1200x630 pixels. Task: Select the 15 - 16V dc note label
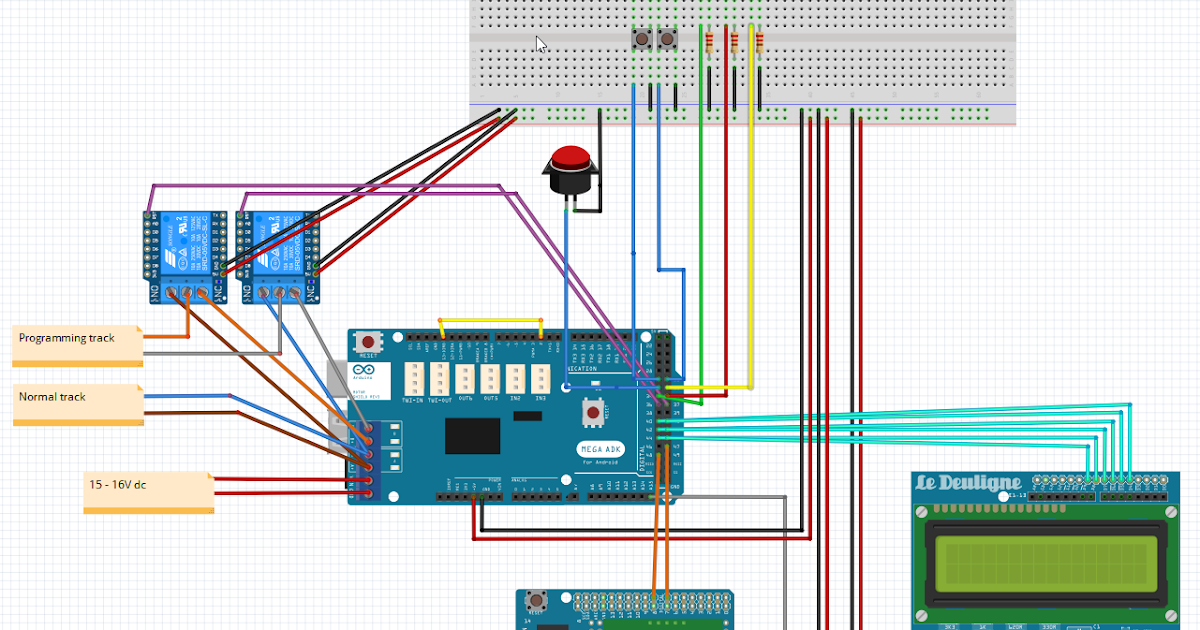tap(118, 484)
